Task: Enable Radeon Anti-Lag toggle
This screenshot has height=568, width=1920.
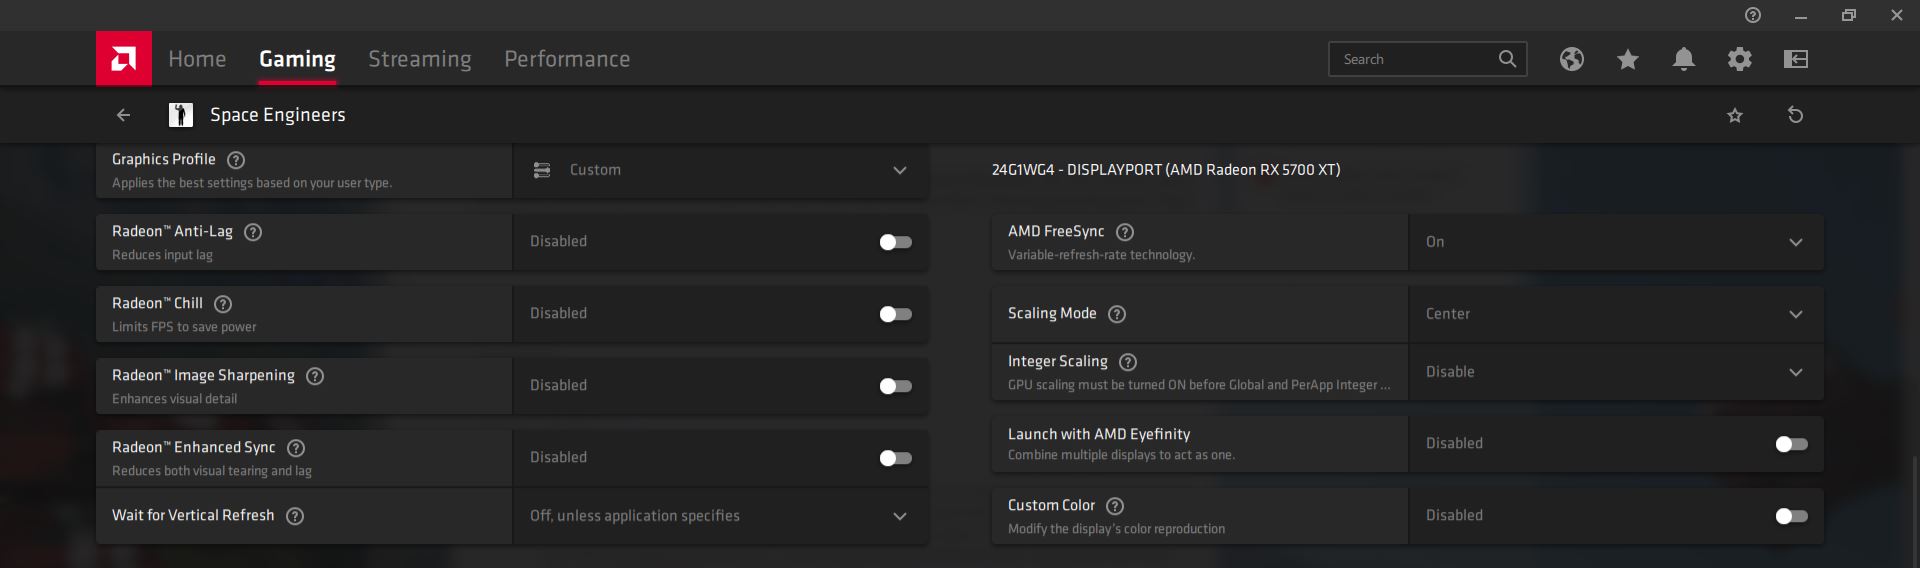Action: click(895, 242)
